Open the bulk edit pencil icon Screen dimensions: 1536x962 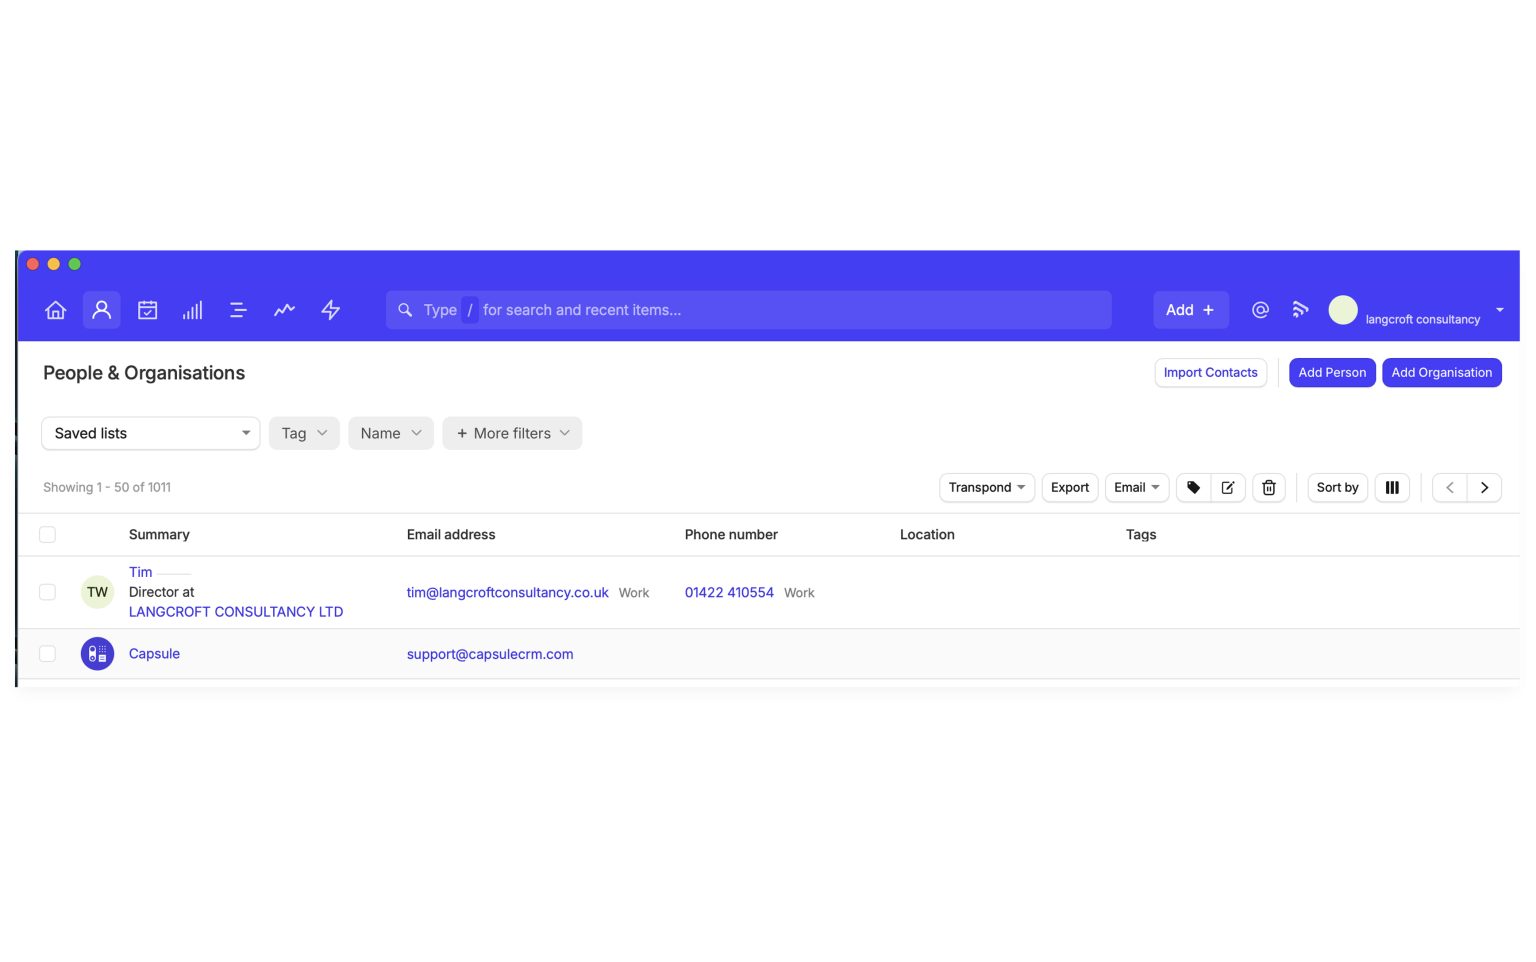[1228, 487]
